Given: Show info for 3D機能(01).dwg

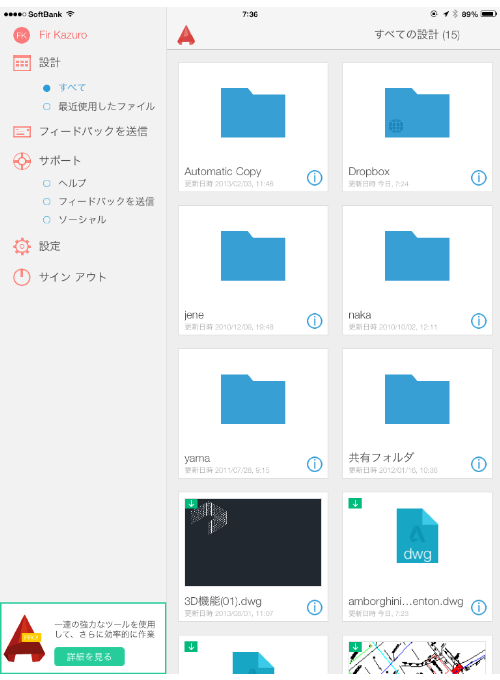Looking at the screenshot, I should (314, 608).
